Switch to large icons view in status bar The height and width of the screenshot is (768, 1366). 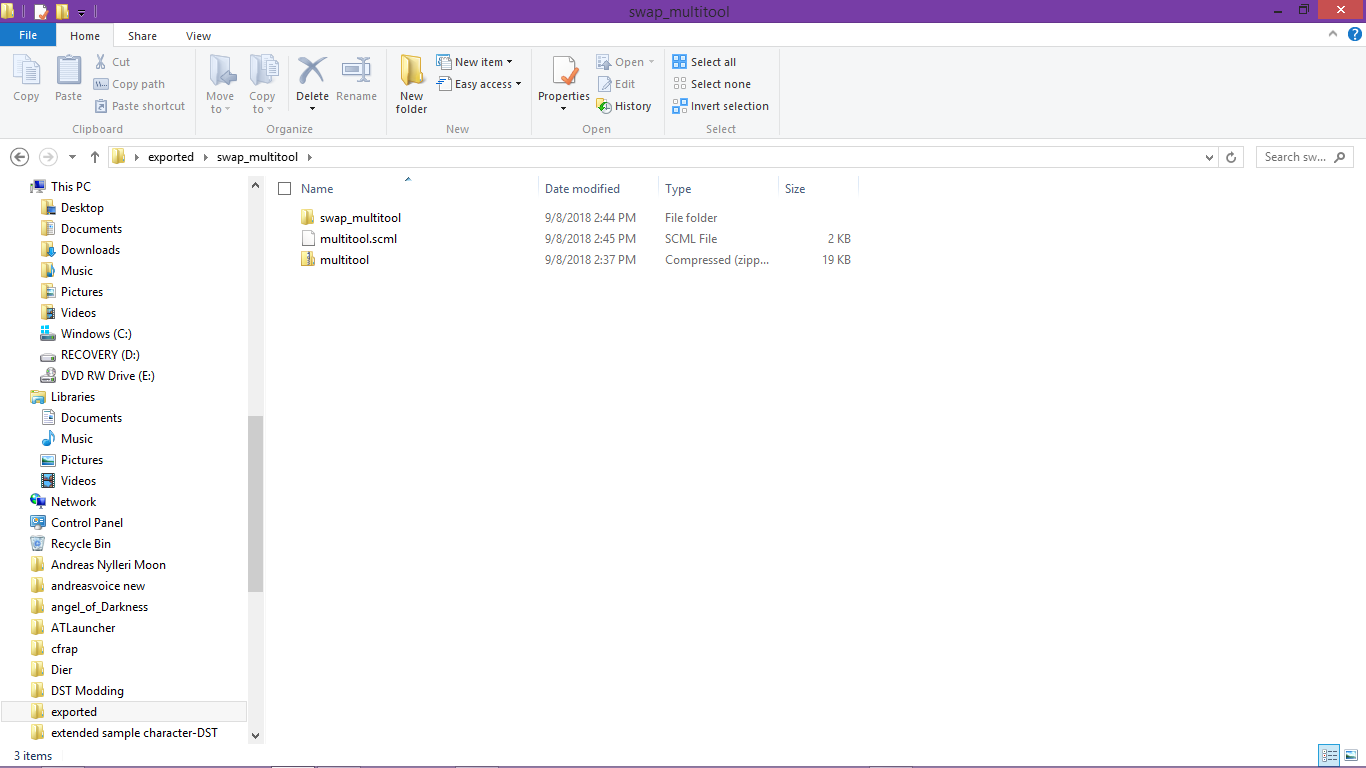[x=1350, y=755]
